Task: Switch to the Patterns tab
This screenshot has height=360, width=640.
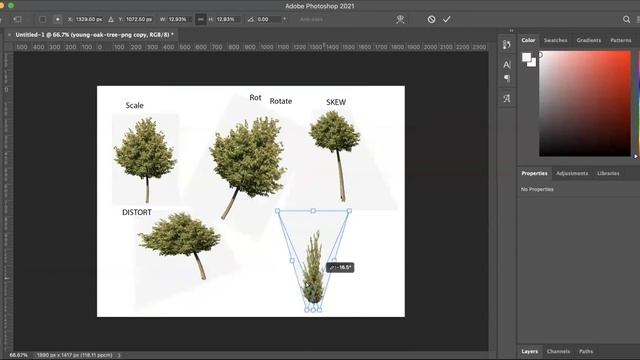Action: [x=620, y=40]
